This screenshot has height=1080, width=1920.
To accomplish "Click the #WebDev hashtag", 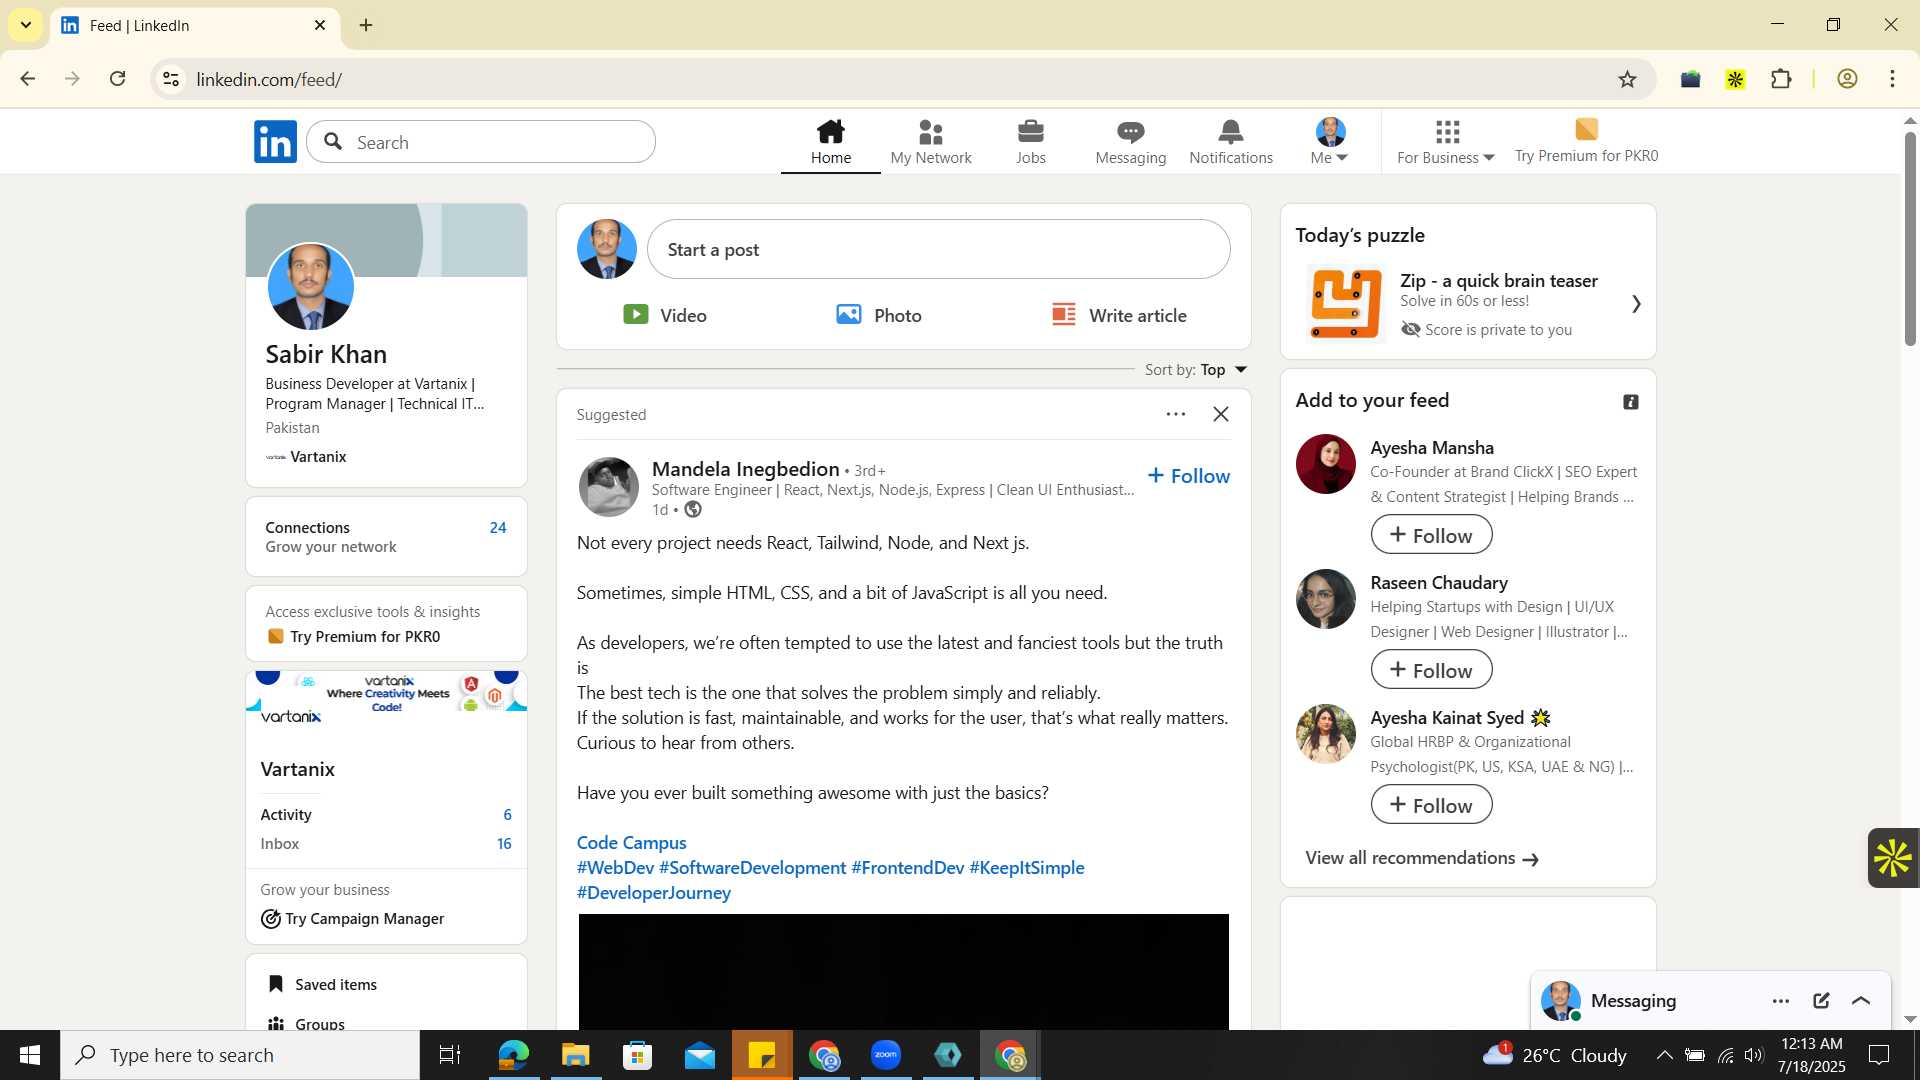I will point(615,868).
